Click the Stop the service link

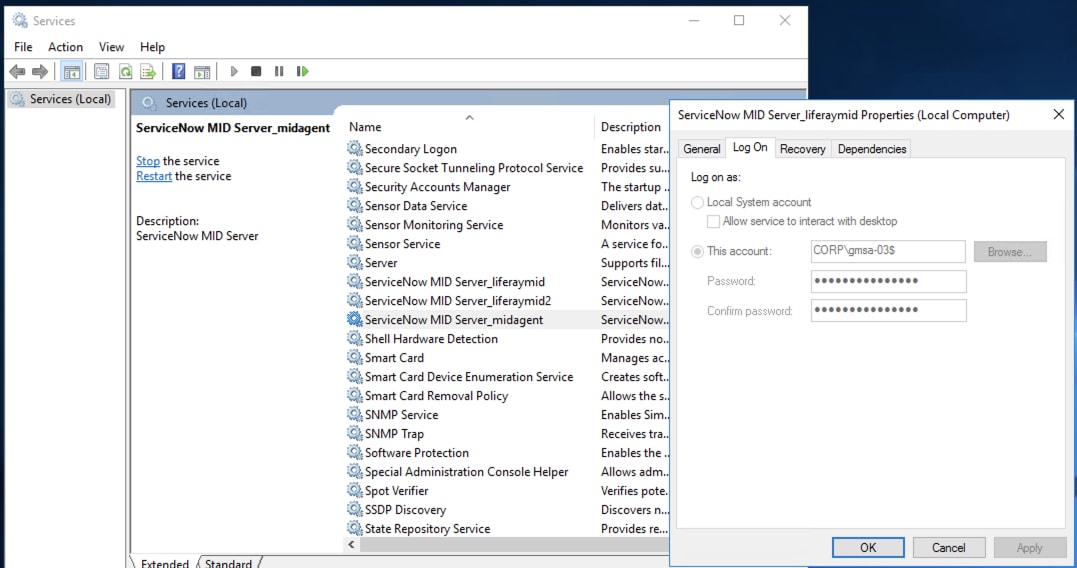pos(148,161)
